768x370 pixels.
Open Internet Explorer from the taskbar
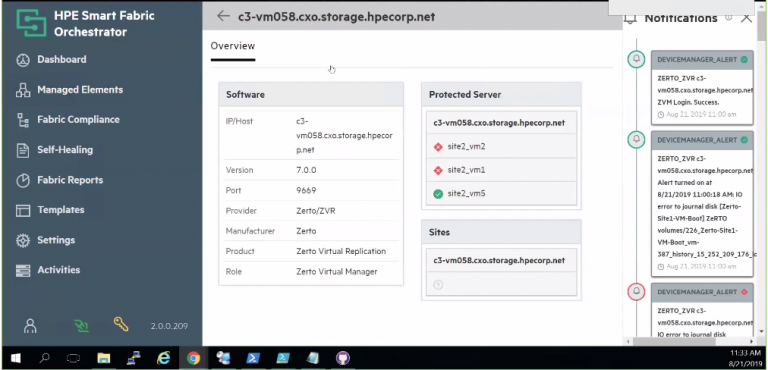tap(163, 358)
